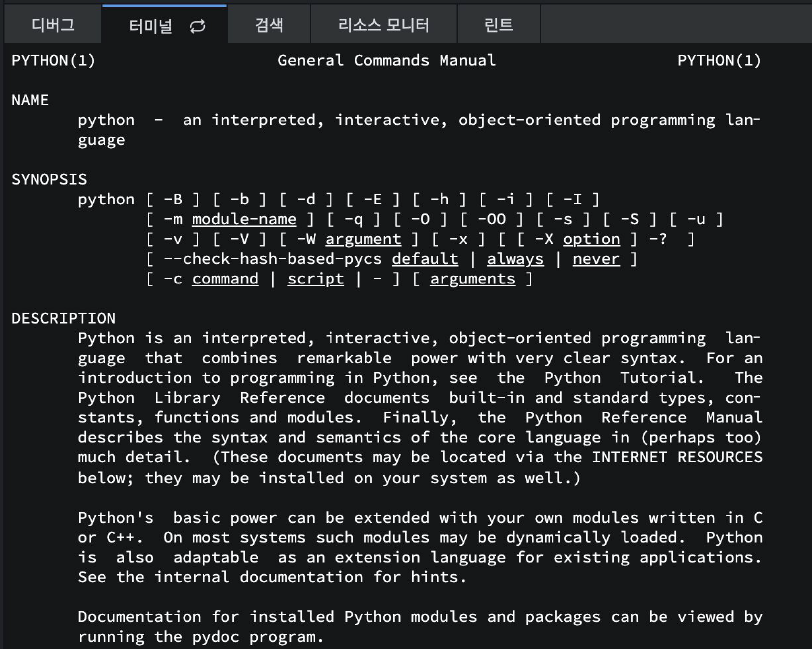812x650 pixels.
Task: Switch to the 디버그 tab
Action: [53, 25]
